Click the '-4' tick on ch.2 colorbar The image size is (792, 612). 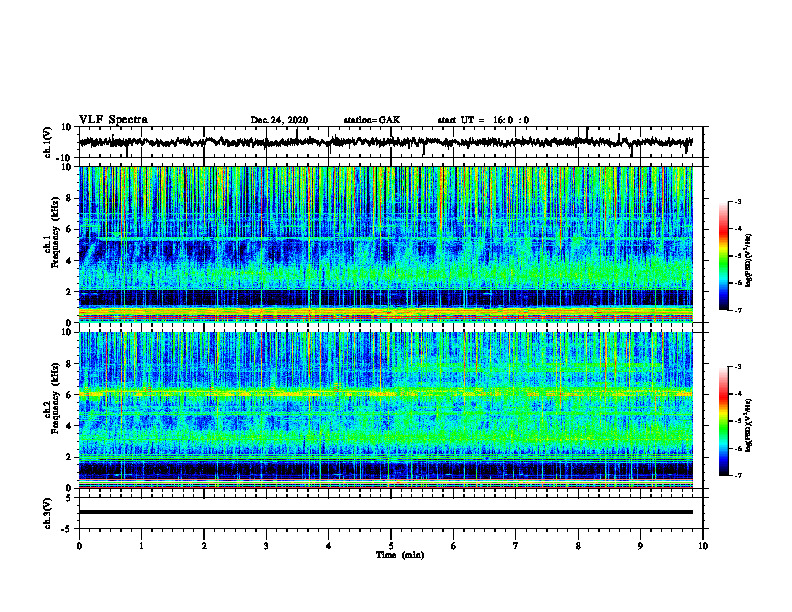(x=737, y=394)
